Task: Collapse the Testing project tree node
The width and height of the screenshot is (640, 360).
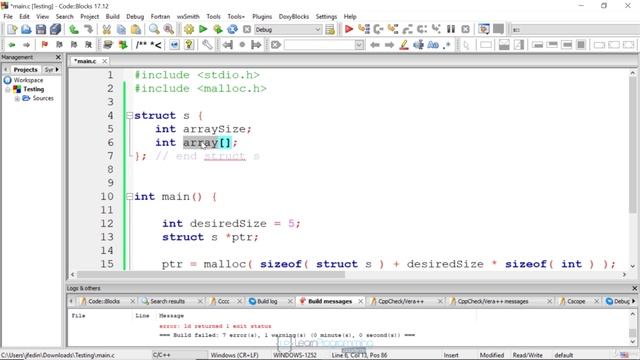Action: coord(8,89)
